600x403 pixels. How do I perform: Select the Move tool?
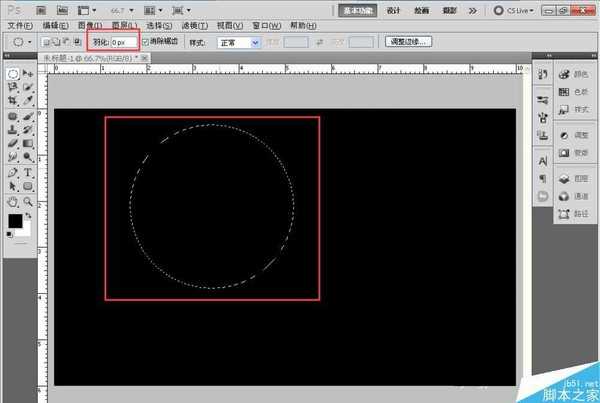click(x=28, y=74)
